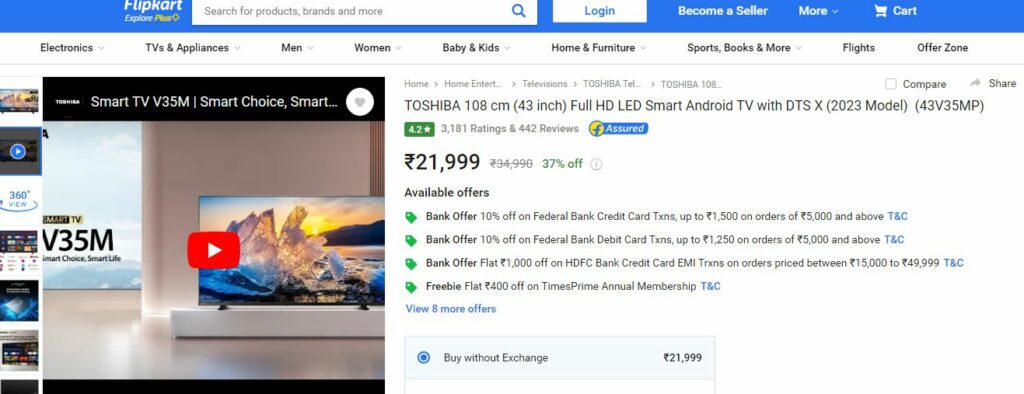Click the search products input field

pyautogui.click(x=351, y=11)
